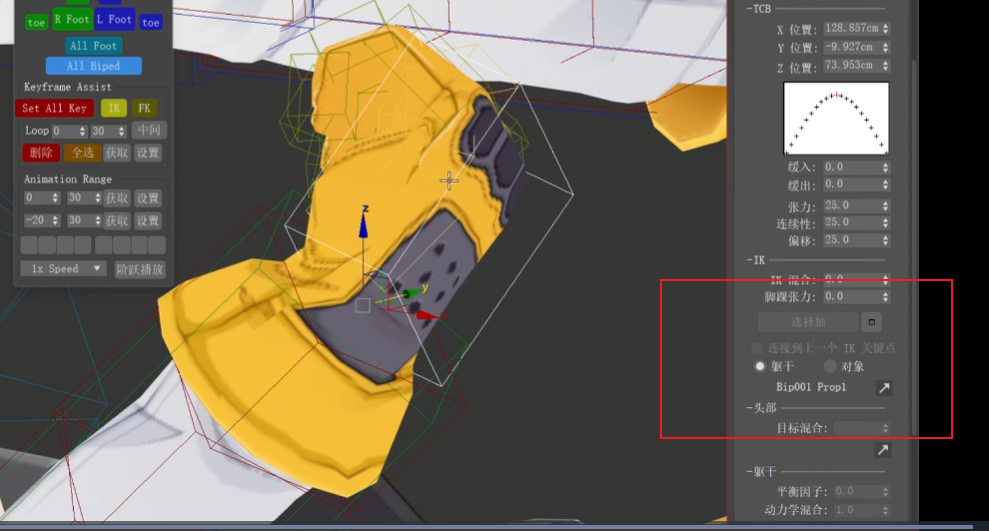Select the 对象 radio button

coord(829,367)
